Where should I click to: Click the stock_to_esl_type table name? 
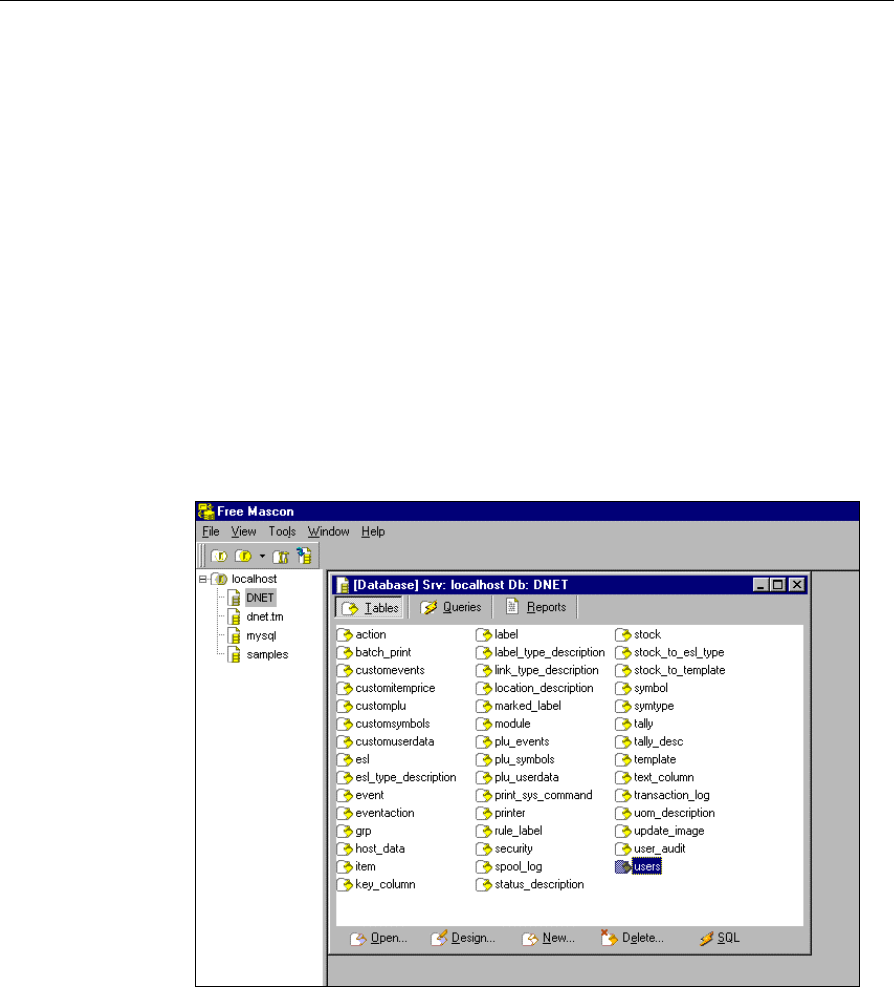(x=679, y=653)
